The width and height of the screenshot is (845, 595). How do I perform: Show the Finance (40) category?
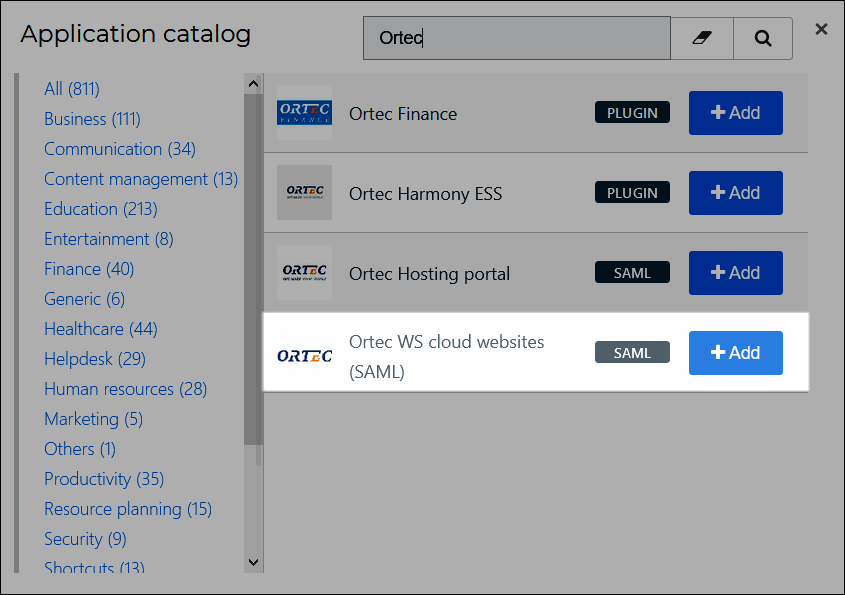tap(89, 268)
